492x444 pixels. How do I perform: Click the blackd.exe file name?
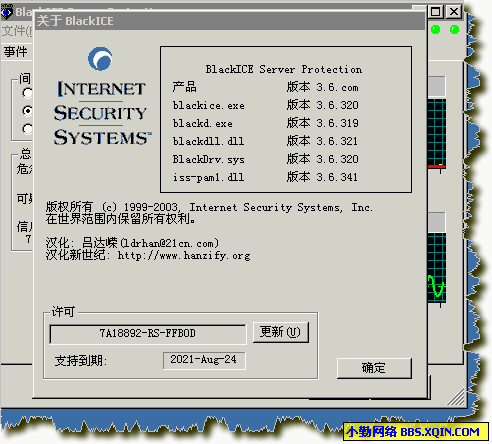(203, 124)
